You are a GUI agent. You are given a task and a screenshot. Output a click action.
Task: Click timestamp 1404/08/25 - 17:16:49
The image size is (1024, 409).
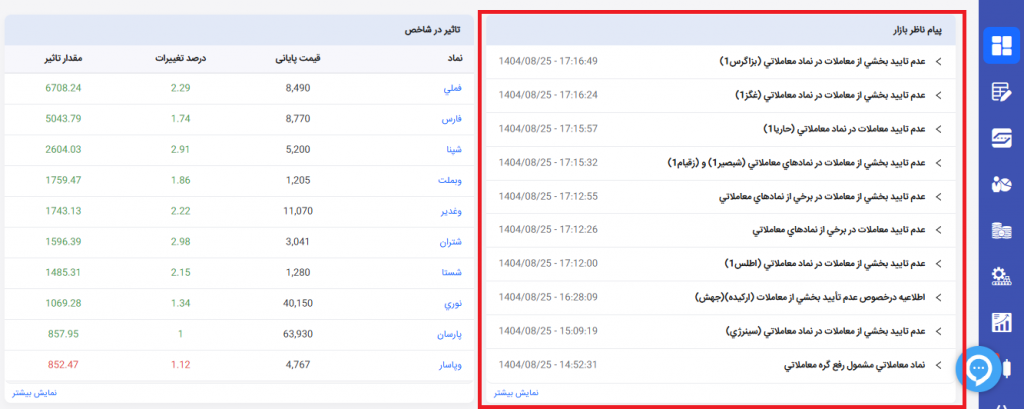click(x=548, y=61)
